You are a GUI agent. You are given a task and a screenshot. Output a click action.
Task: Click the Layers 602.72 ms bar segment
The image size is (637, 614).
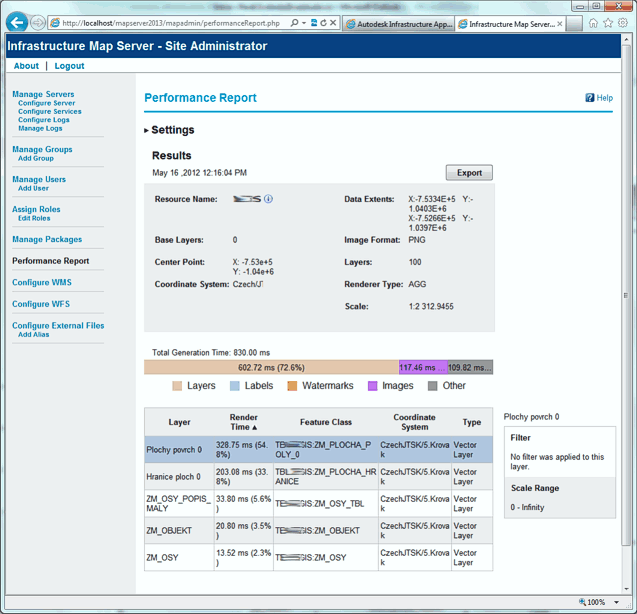point(271,367)
